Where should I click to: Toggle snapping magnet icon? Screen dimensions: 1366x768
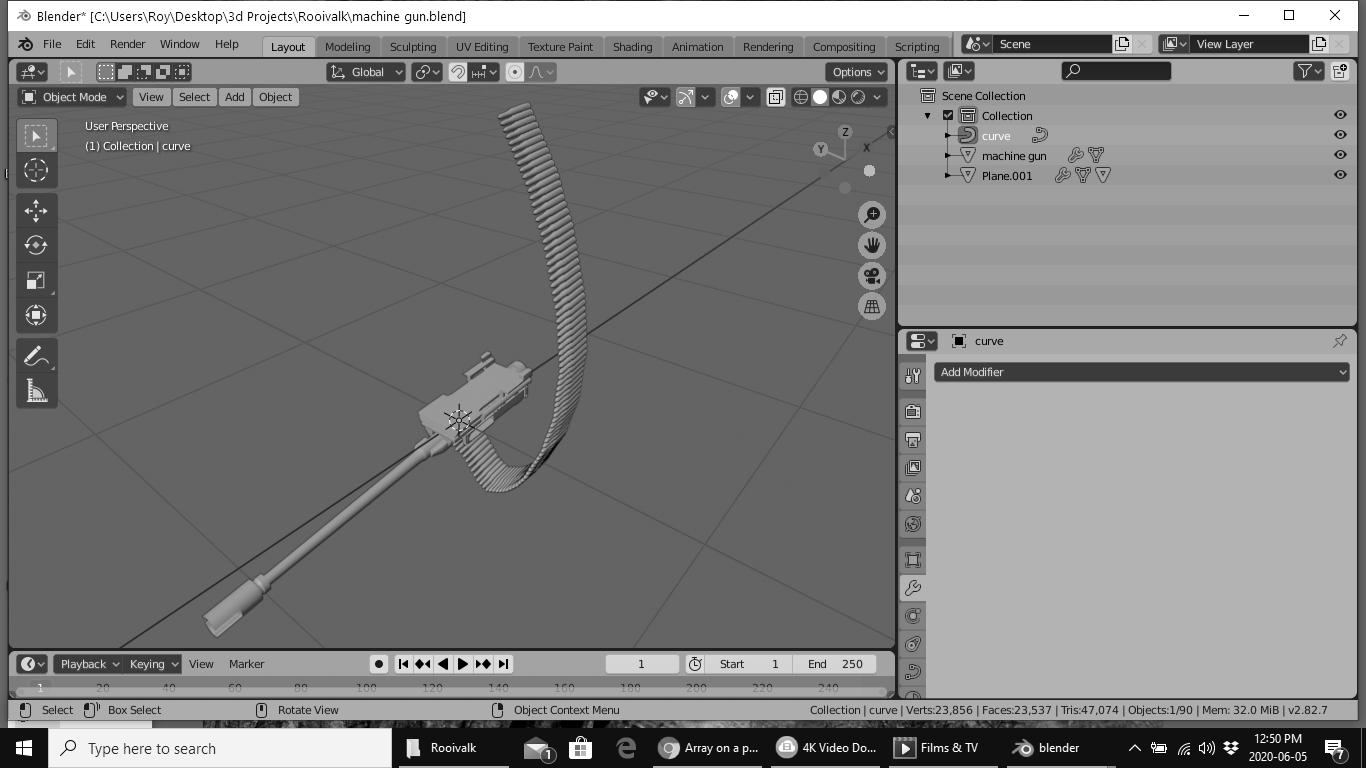(x=458, y=72)
